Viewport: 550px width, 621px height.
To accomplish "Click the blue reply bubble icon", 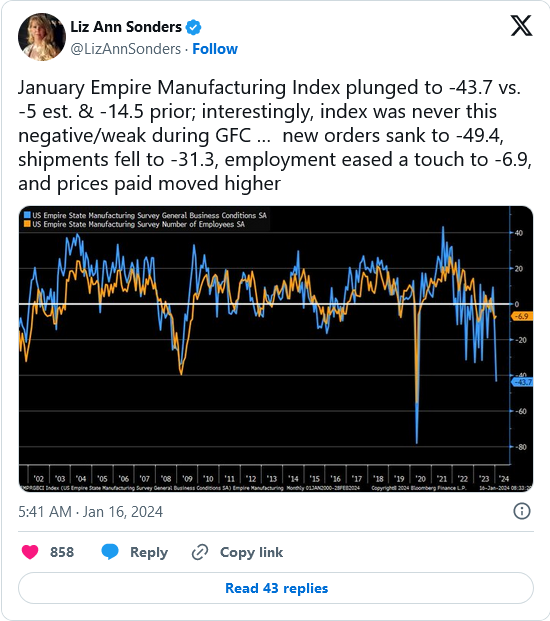I will (110, 552).
